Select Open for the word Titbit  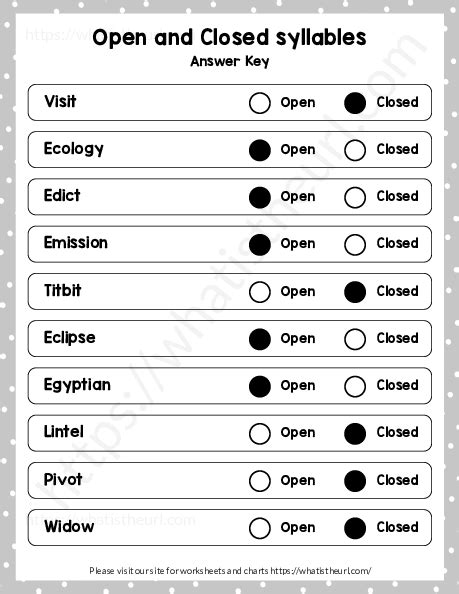(260, 292)
